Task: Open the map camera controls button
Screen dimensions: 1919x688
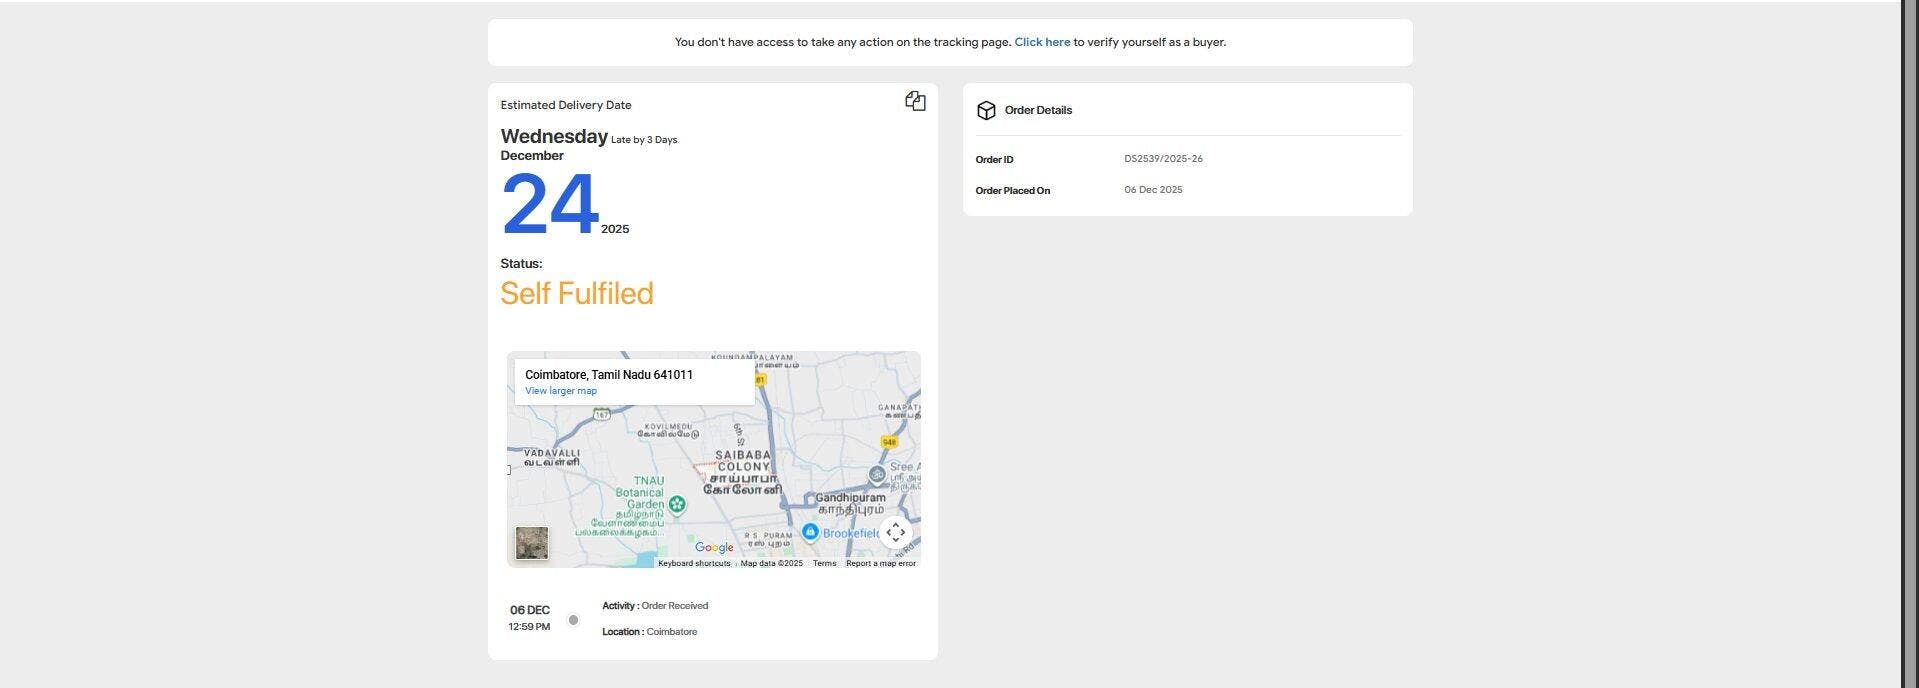Action: (x=895, y=533)
